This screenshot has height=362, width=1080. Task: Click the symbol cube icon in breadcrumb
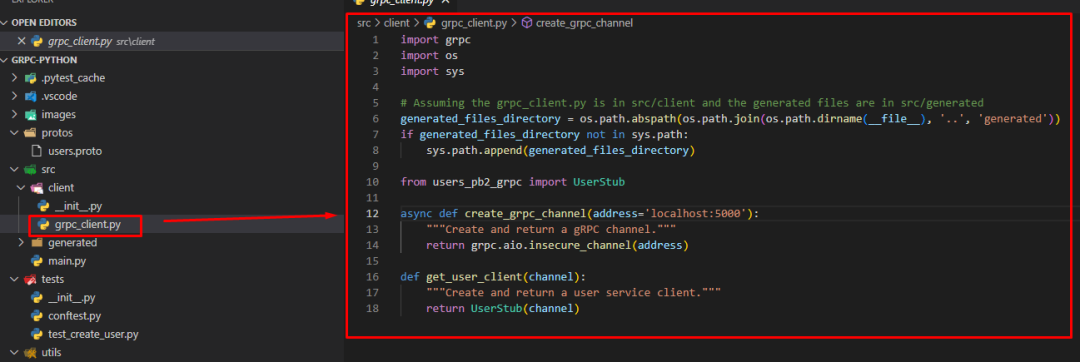[x=527, y=23]
